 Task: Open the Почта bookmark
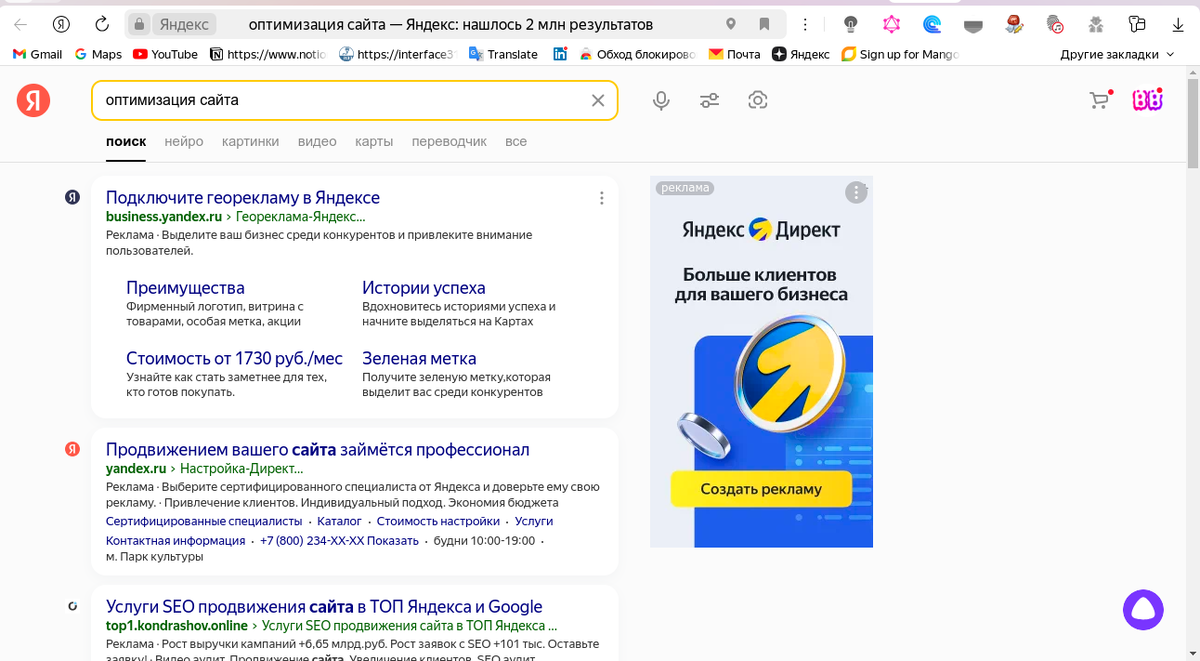(x=734, y=54)
